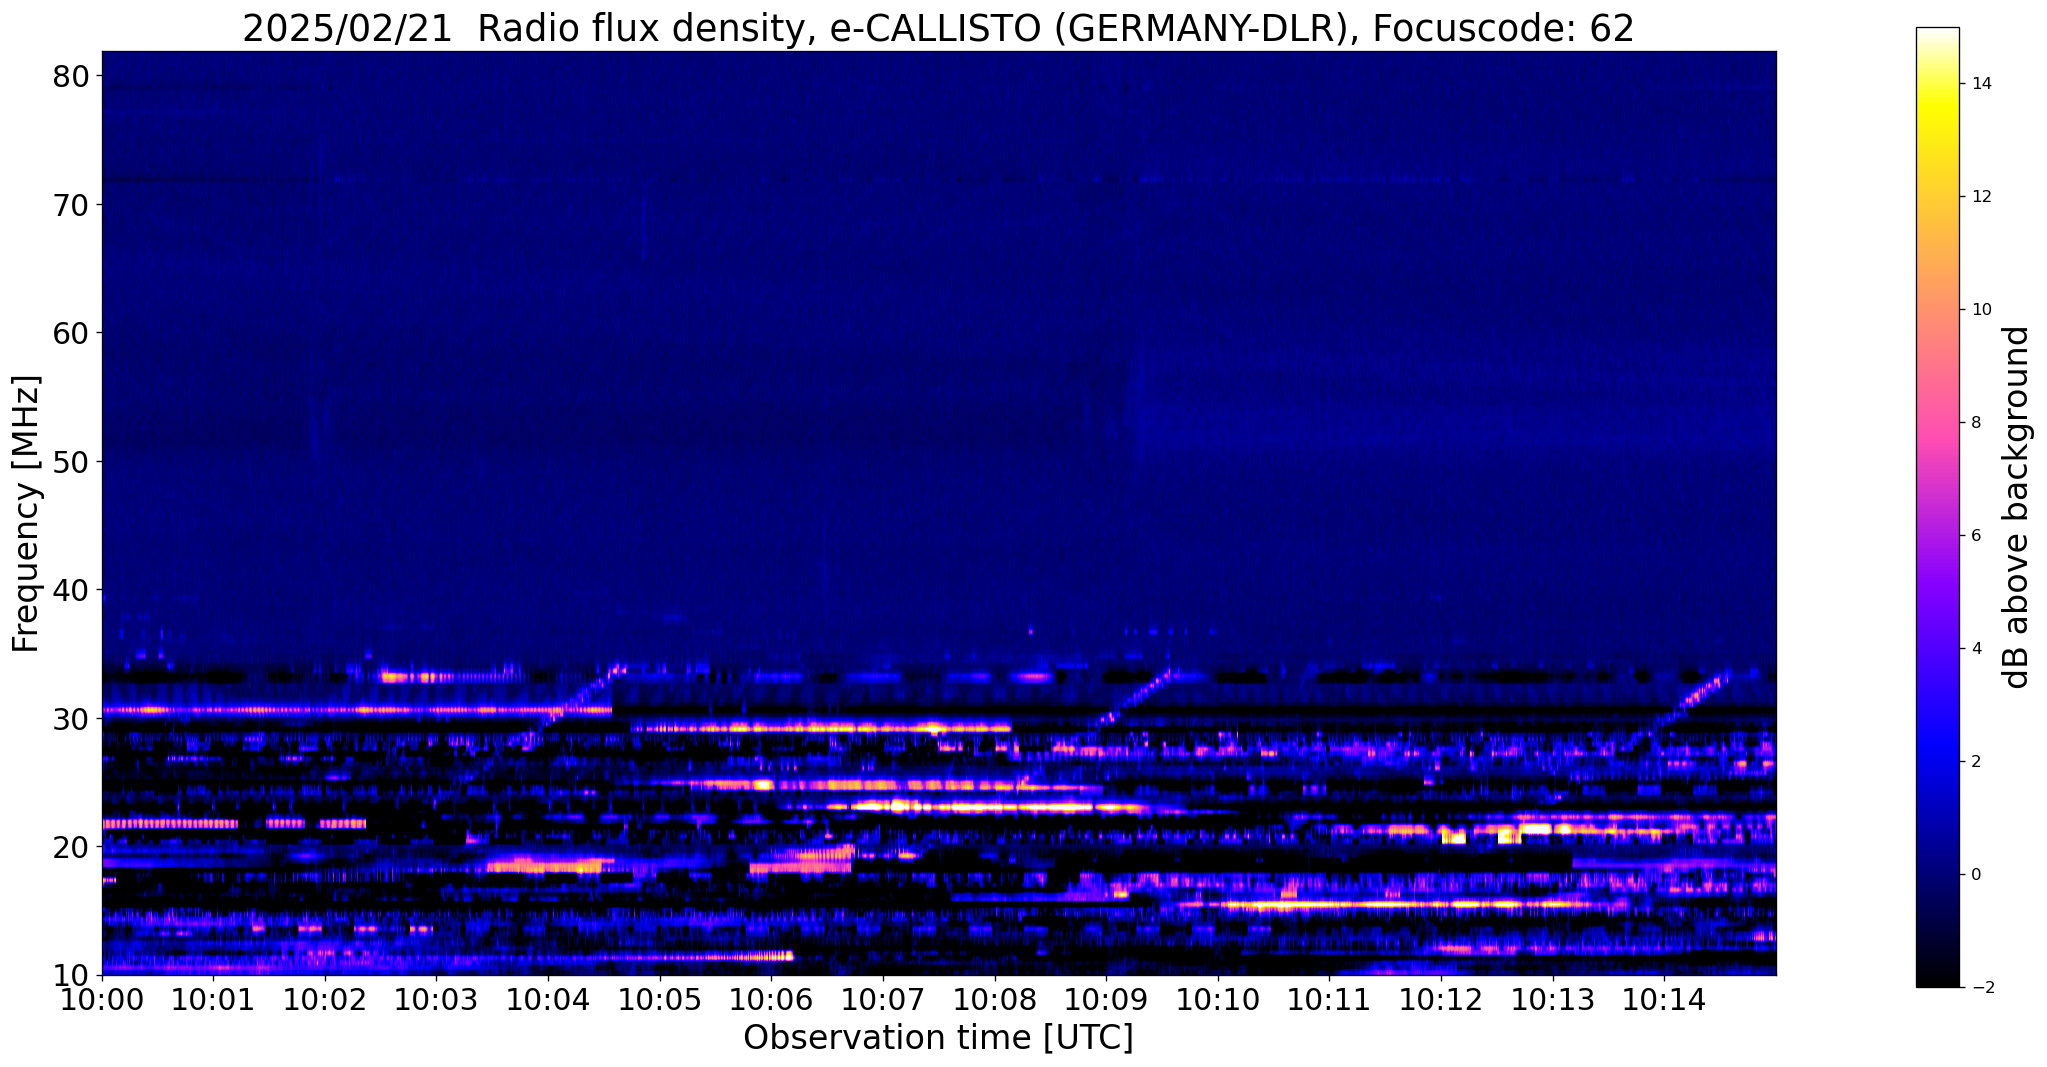This screenshot has width=2047, height=1067.
Task: Click the 10:00 time tick label
Action: coord(102,1000)
